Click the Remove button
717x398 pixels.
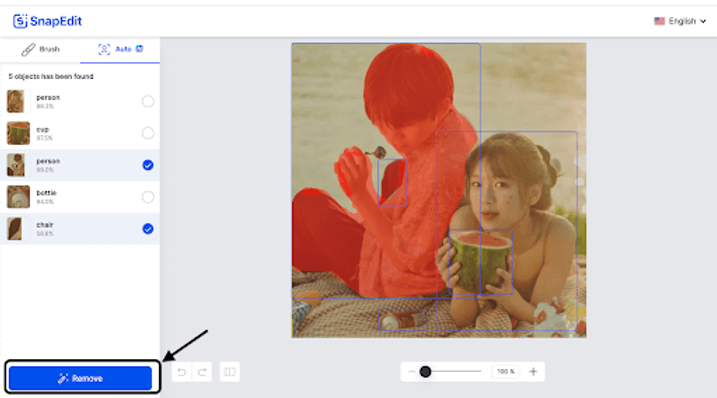(x=80, y=378)
